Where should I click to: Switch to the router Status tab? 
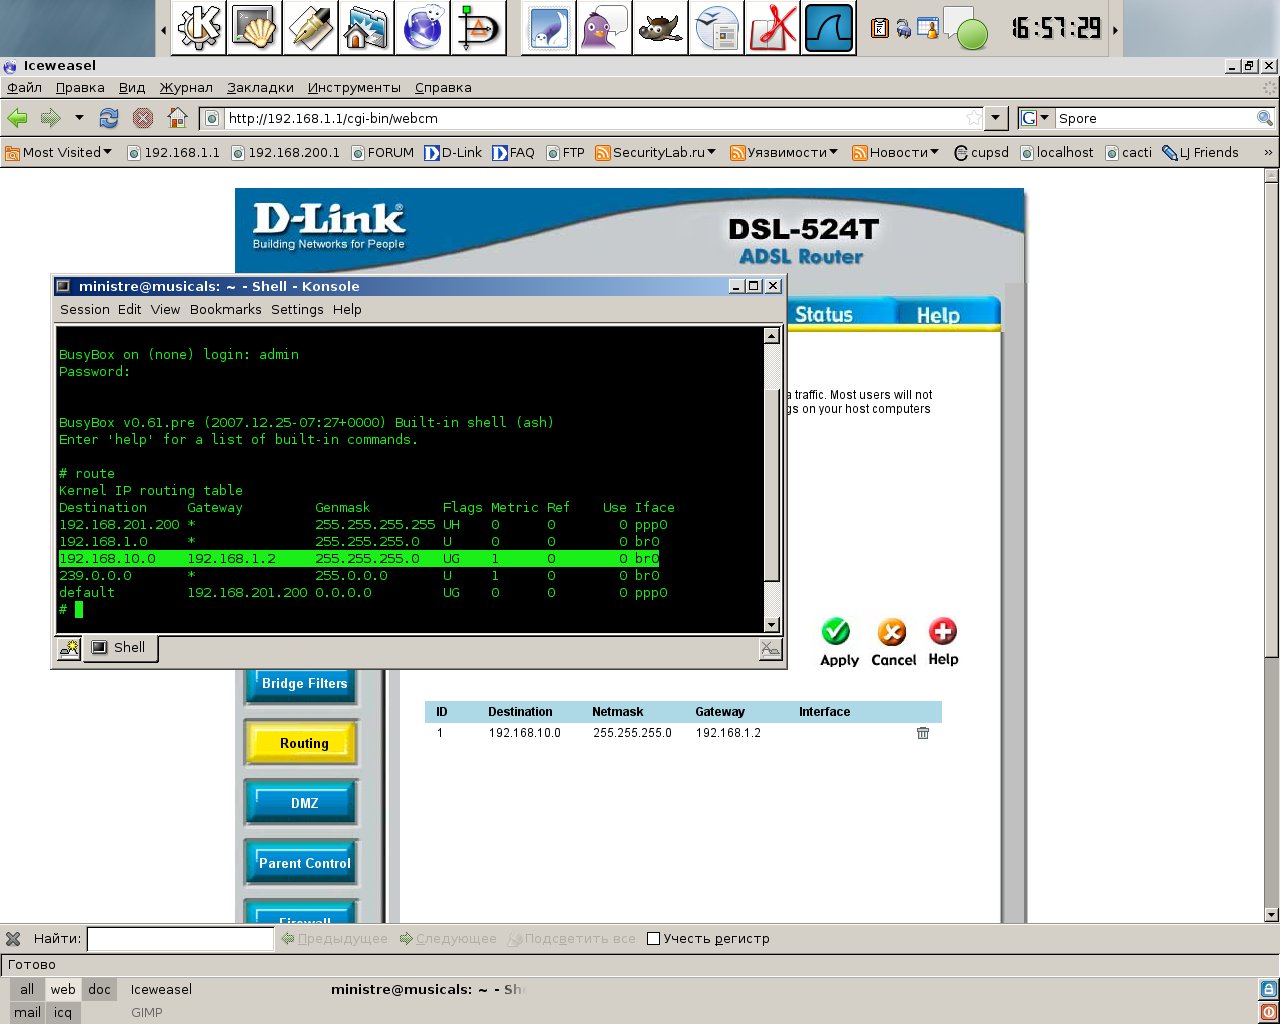[823, 315]
